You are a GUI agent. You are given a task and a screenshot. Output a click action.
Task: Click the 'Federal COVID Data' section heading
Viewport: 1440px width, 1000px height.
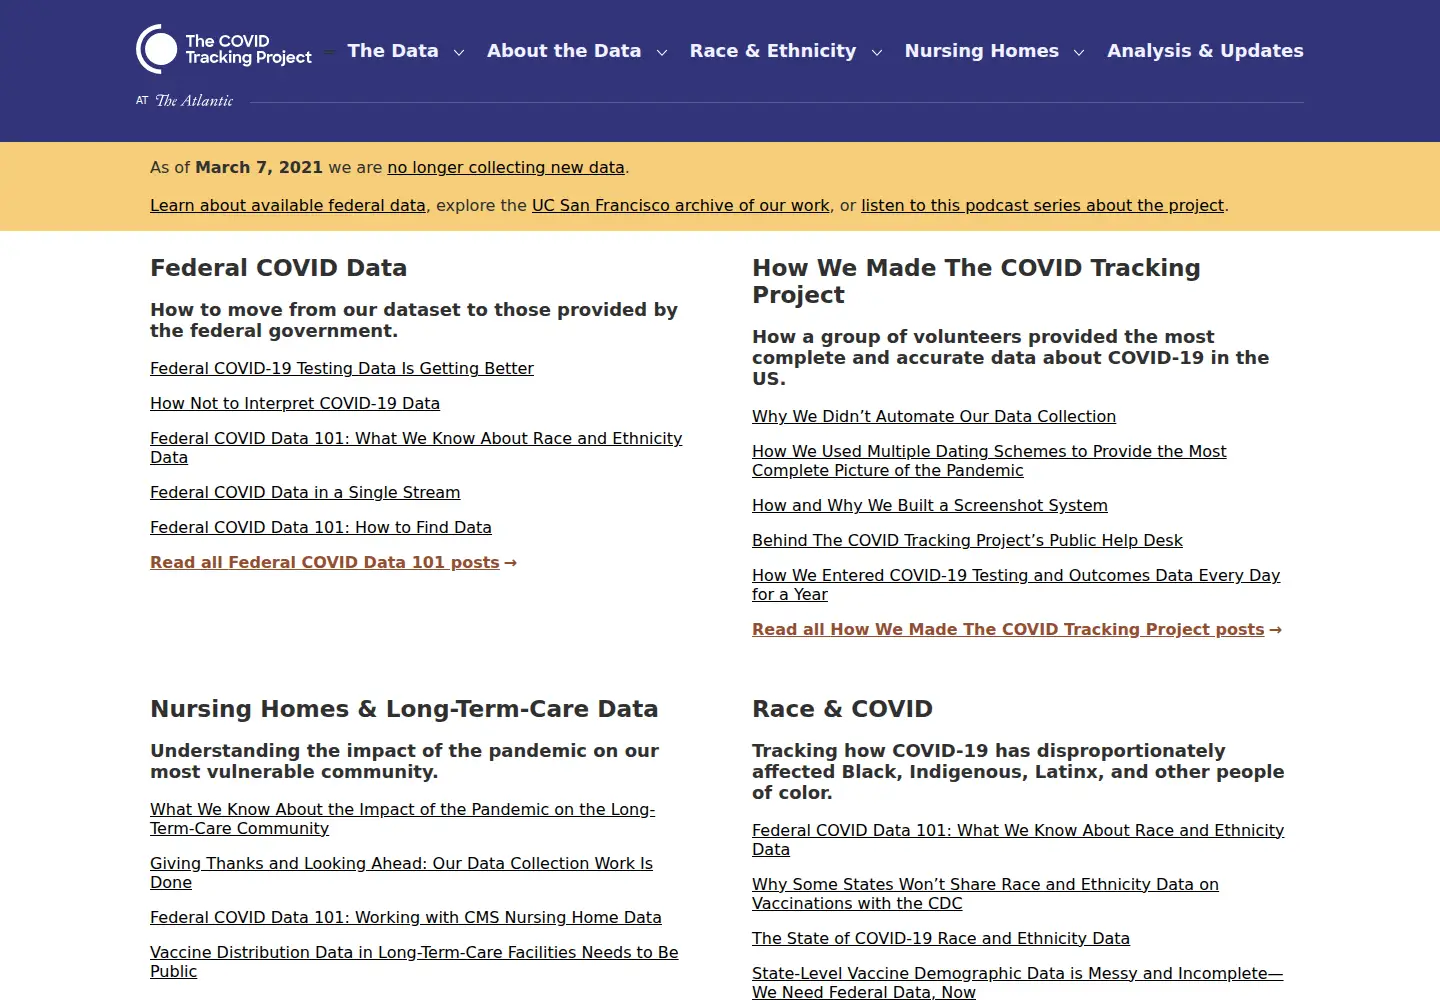(279, 268)
